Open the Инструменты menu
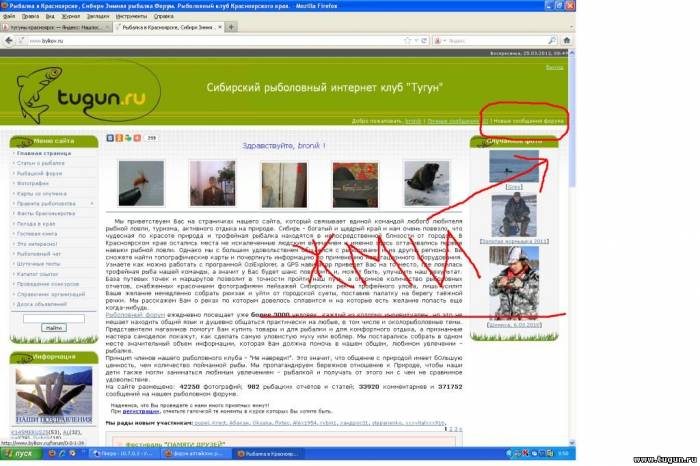 tap(131, 16)
